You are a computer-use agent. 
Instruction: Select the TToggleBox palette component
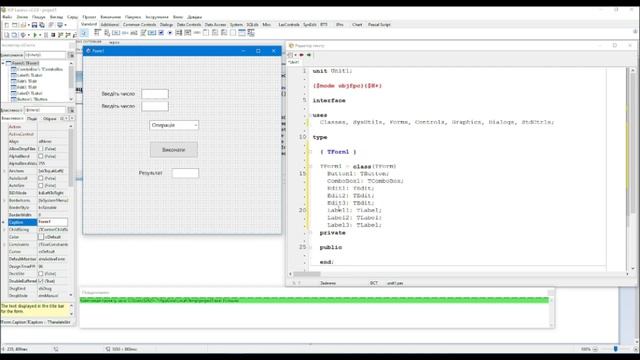pos(152,33)
